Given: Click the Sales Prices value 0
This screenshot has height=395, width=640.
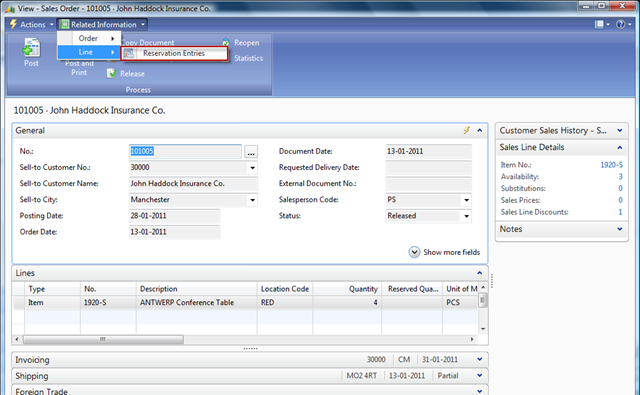Looking at the screenshot, I should coord(620,200).
